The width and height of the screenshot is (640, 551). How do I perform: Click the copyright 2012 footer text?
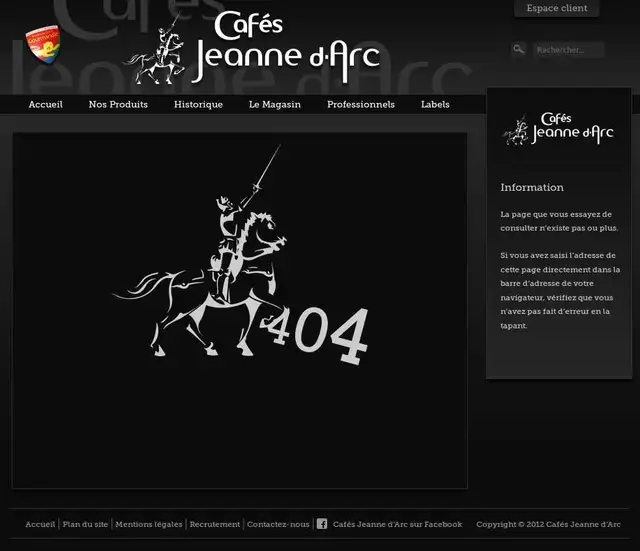point(548,524)
